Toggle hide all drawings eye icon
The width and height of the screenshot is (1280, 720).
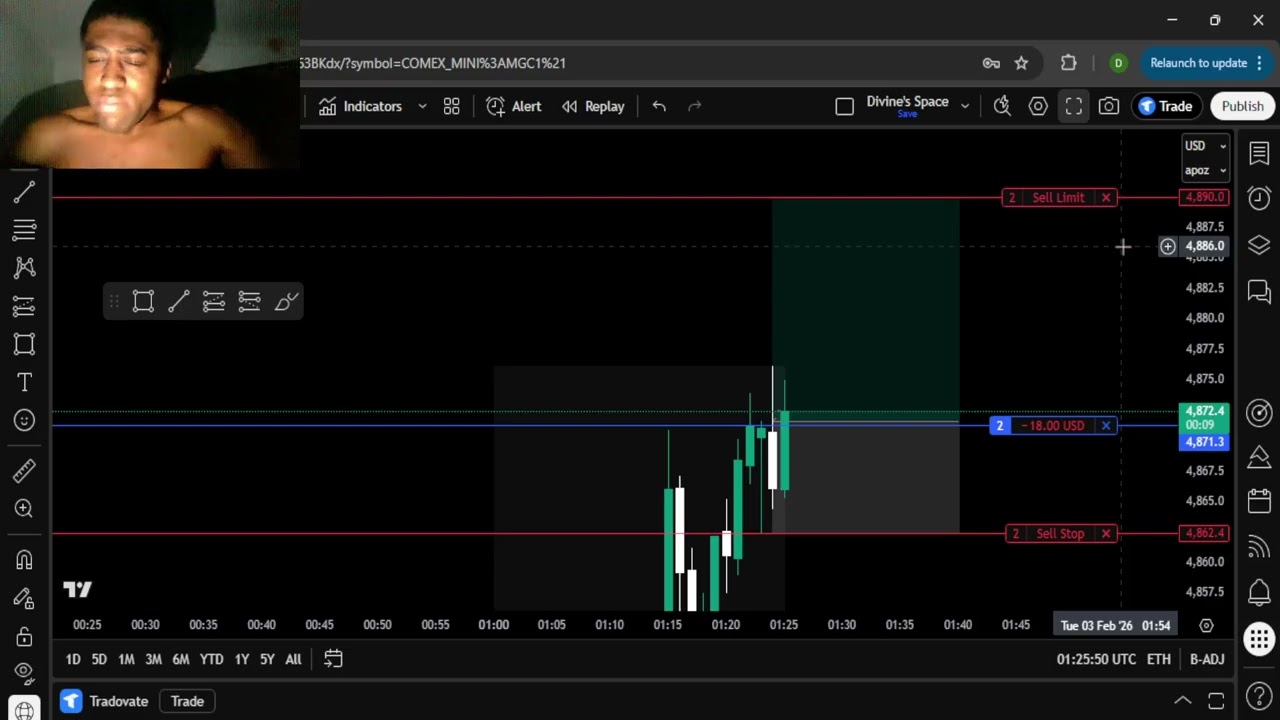tap(24, 672)
